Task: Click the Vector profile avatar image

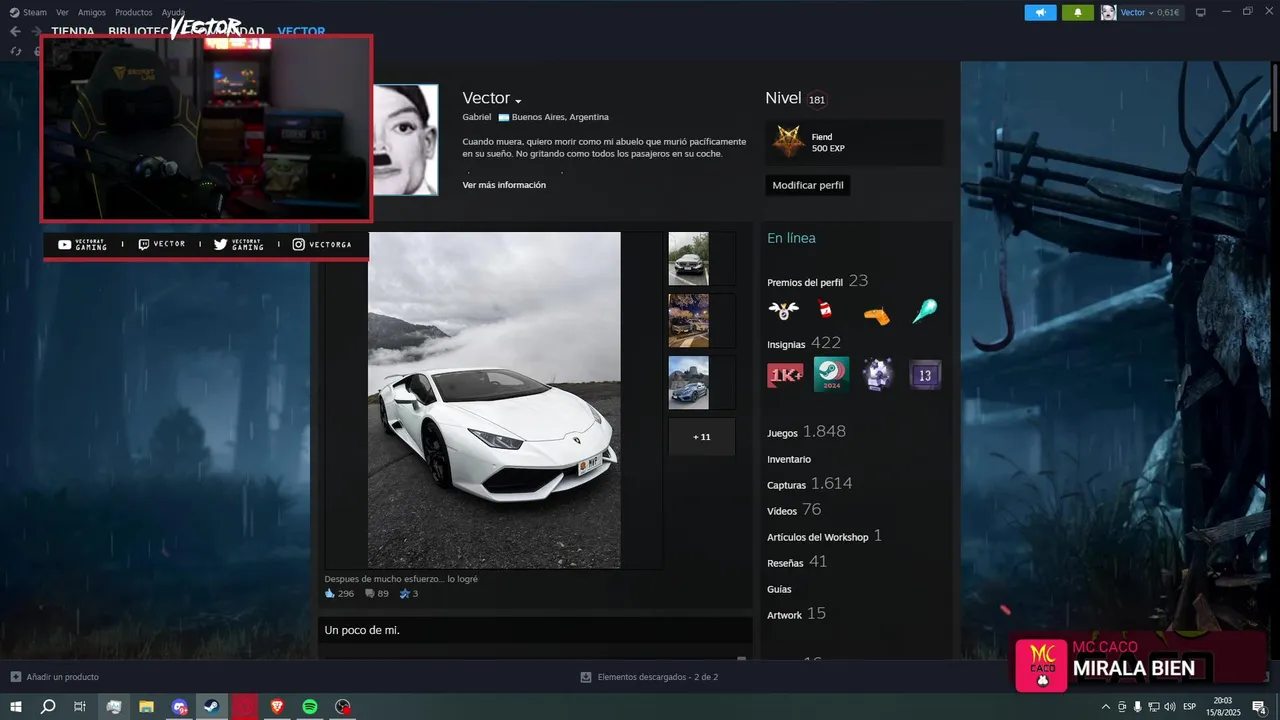Action: [405, 140]
